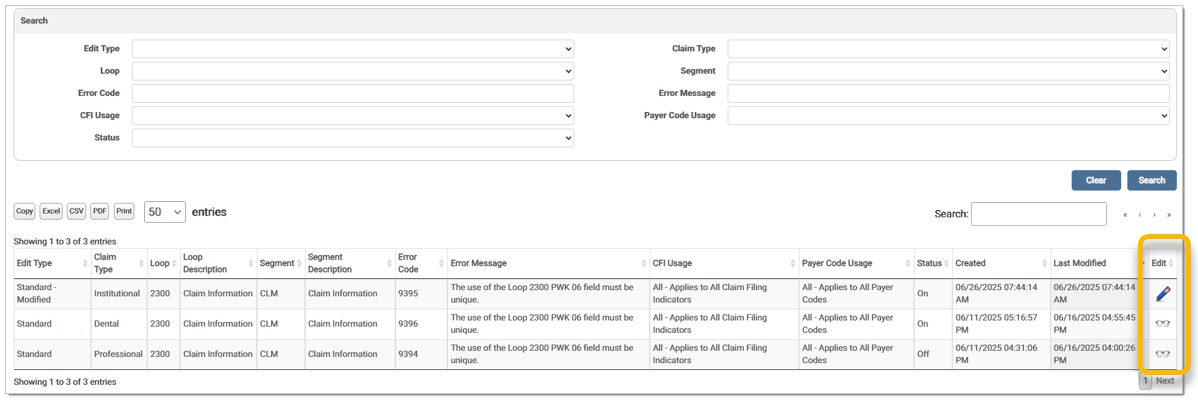Change the entries per page dropdown

click(x=165, y=212)
